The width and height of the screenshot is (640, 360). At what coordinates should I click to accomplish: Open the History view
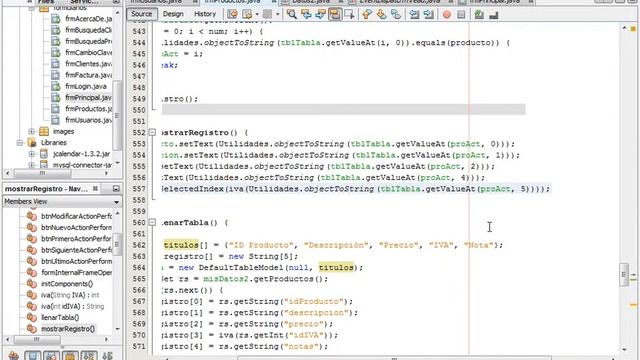204,14
